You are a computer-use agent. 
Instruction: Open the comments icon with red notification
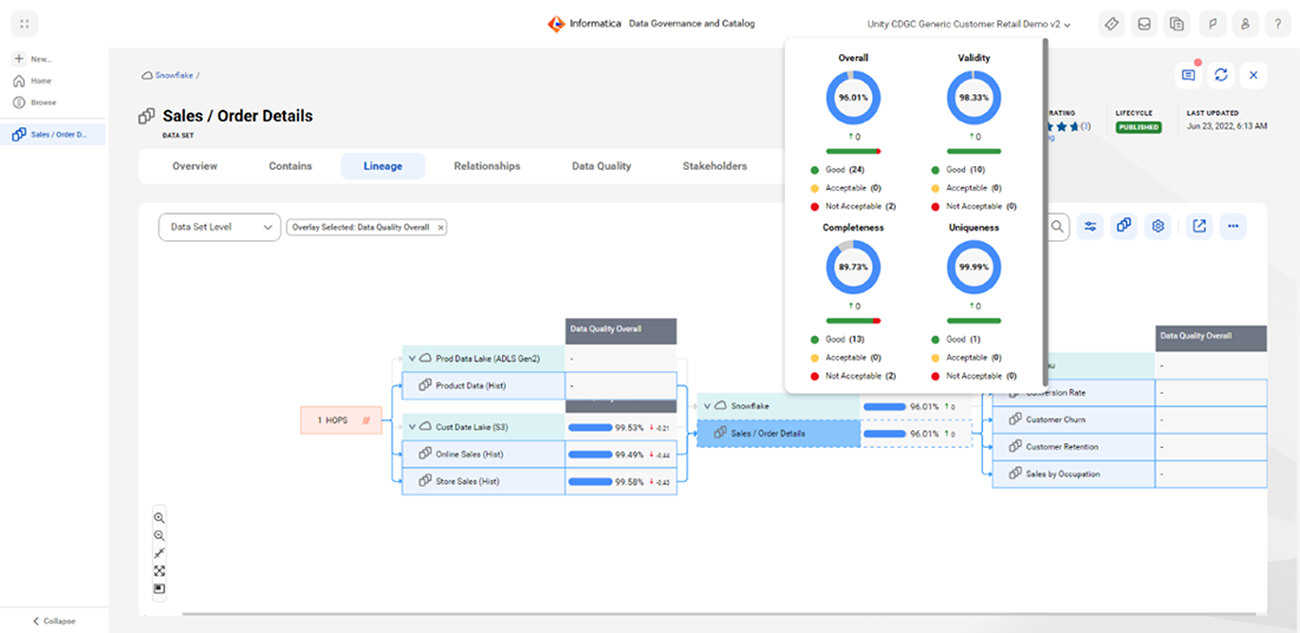pos(1188,75)
